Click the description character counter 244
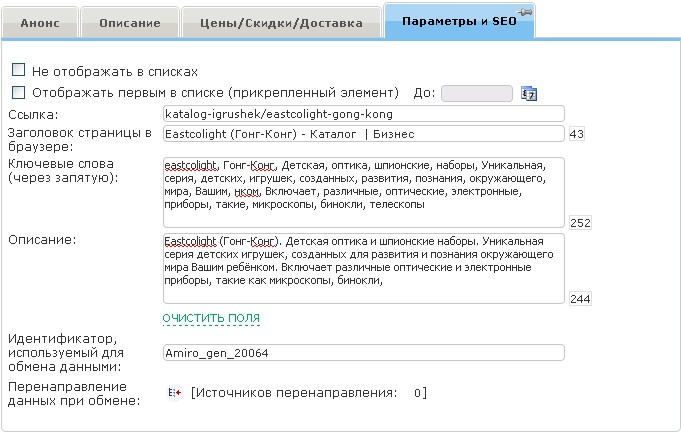 (x=579, y=299)
